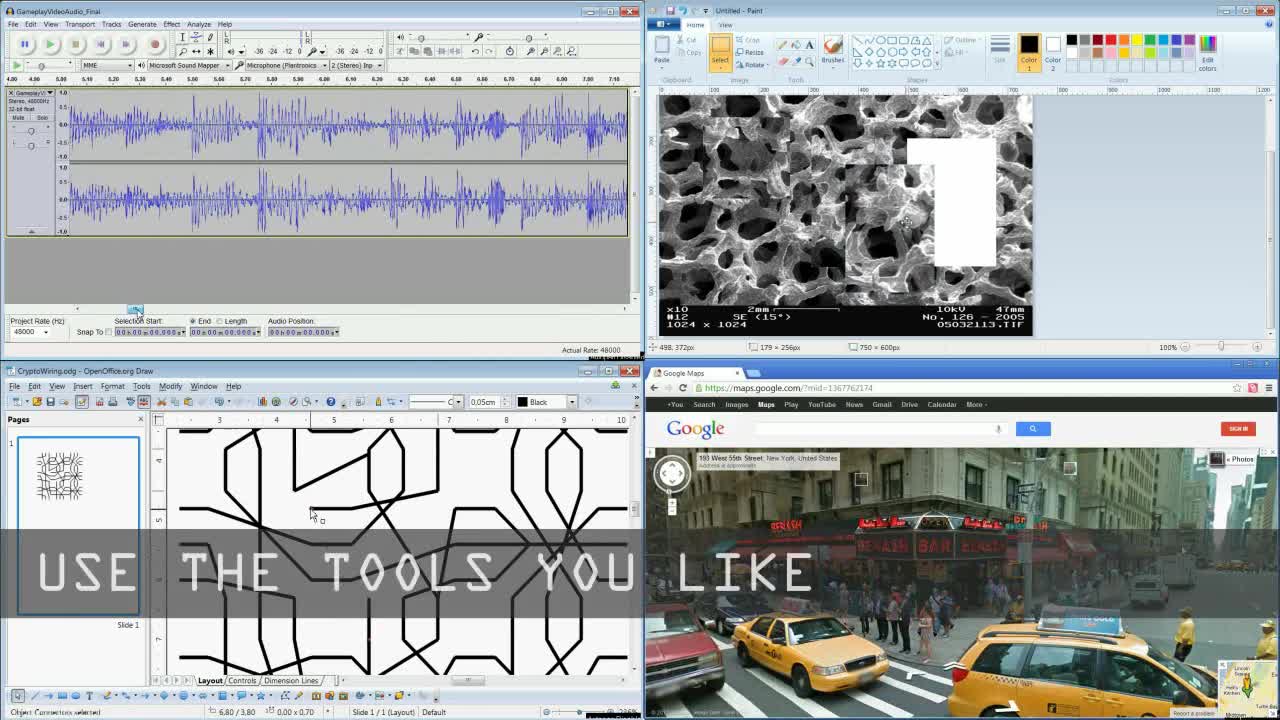Image resolution: width=1280 pixels, height=720 pixels.
Task: Select the Length radio button
Action: (222, 321)
